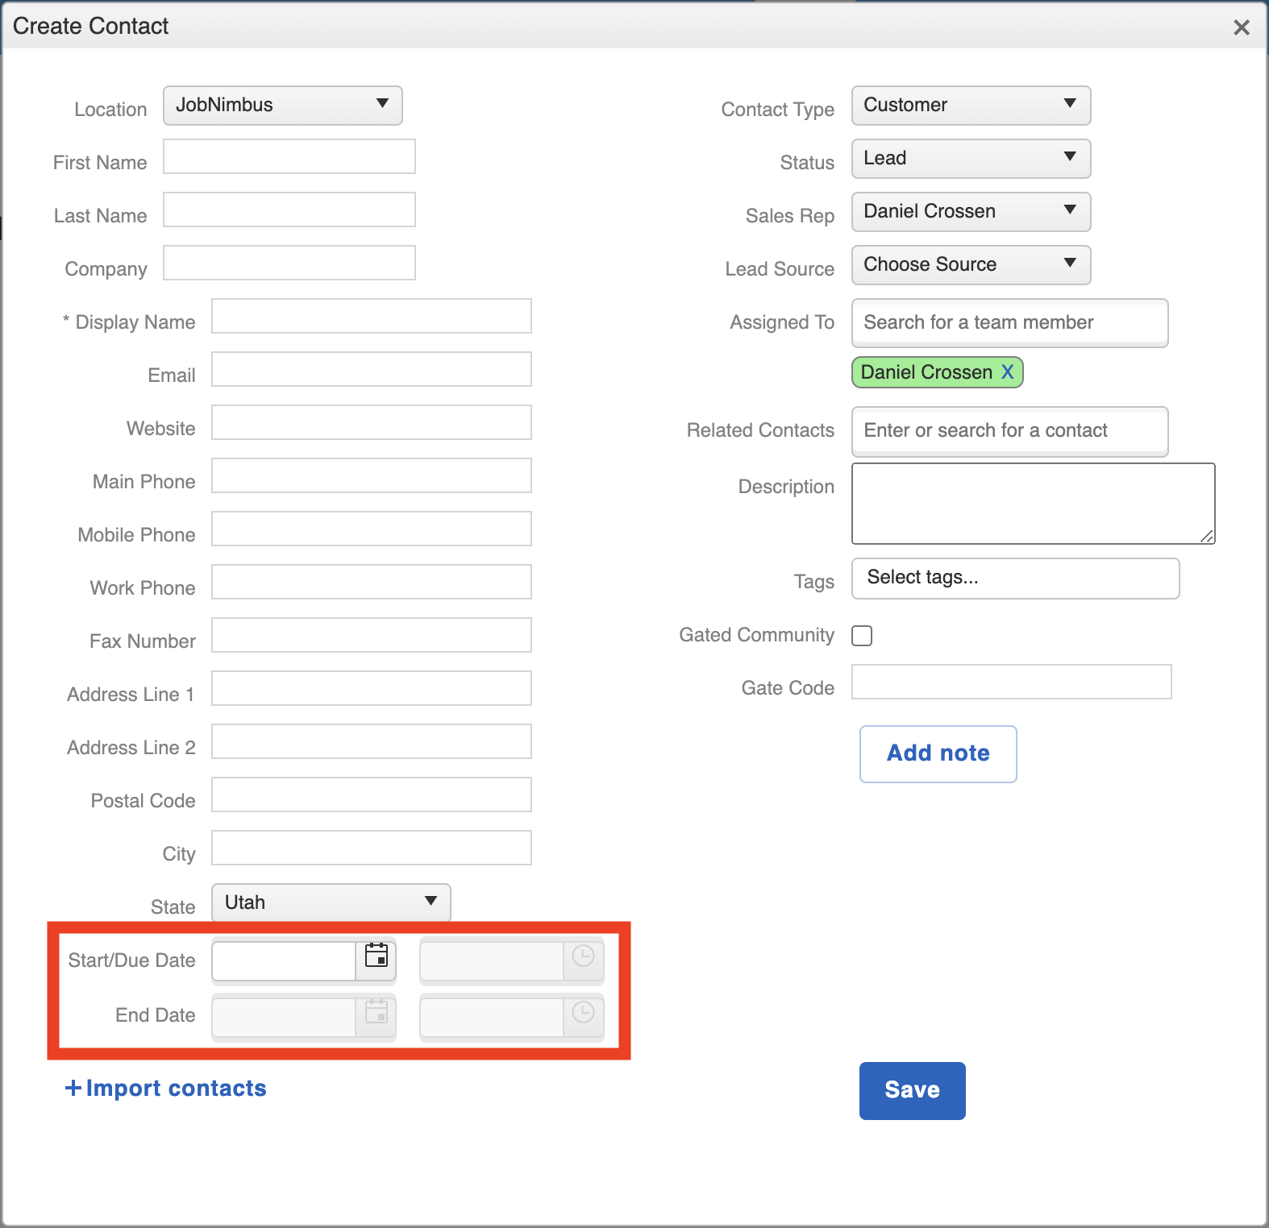Open the Import contacts link

176,1088
